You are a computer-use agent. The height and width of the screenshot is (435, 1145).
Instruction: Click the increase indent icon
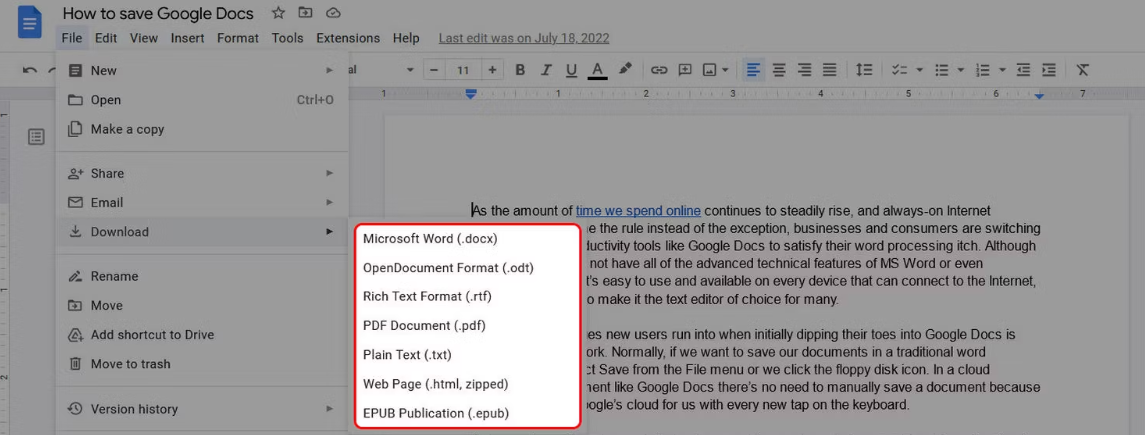coord(1049,70)
